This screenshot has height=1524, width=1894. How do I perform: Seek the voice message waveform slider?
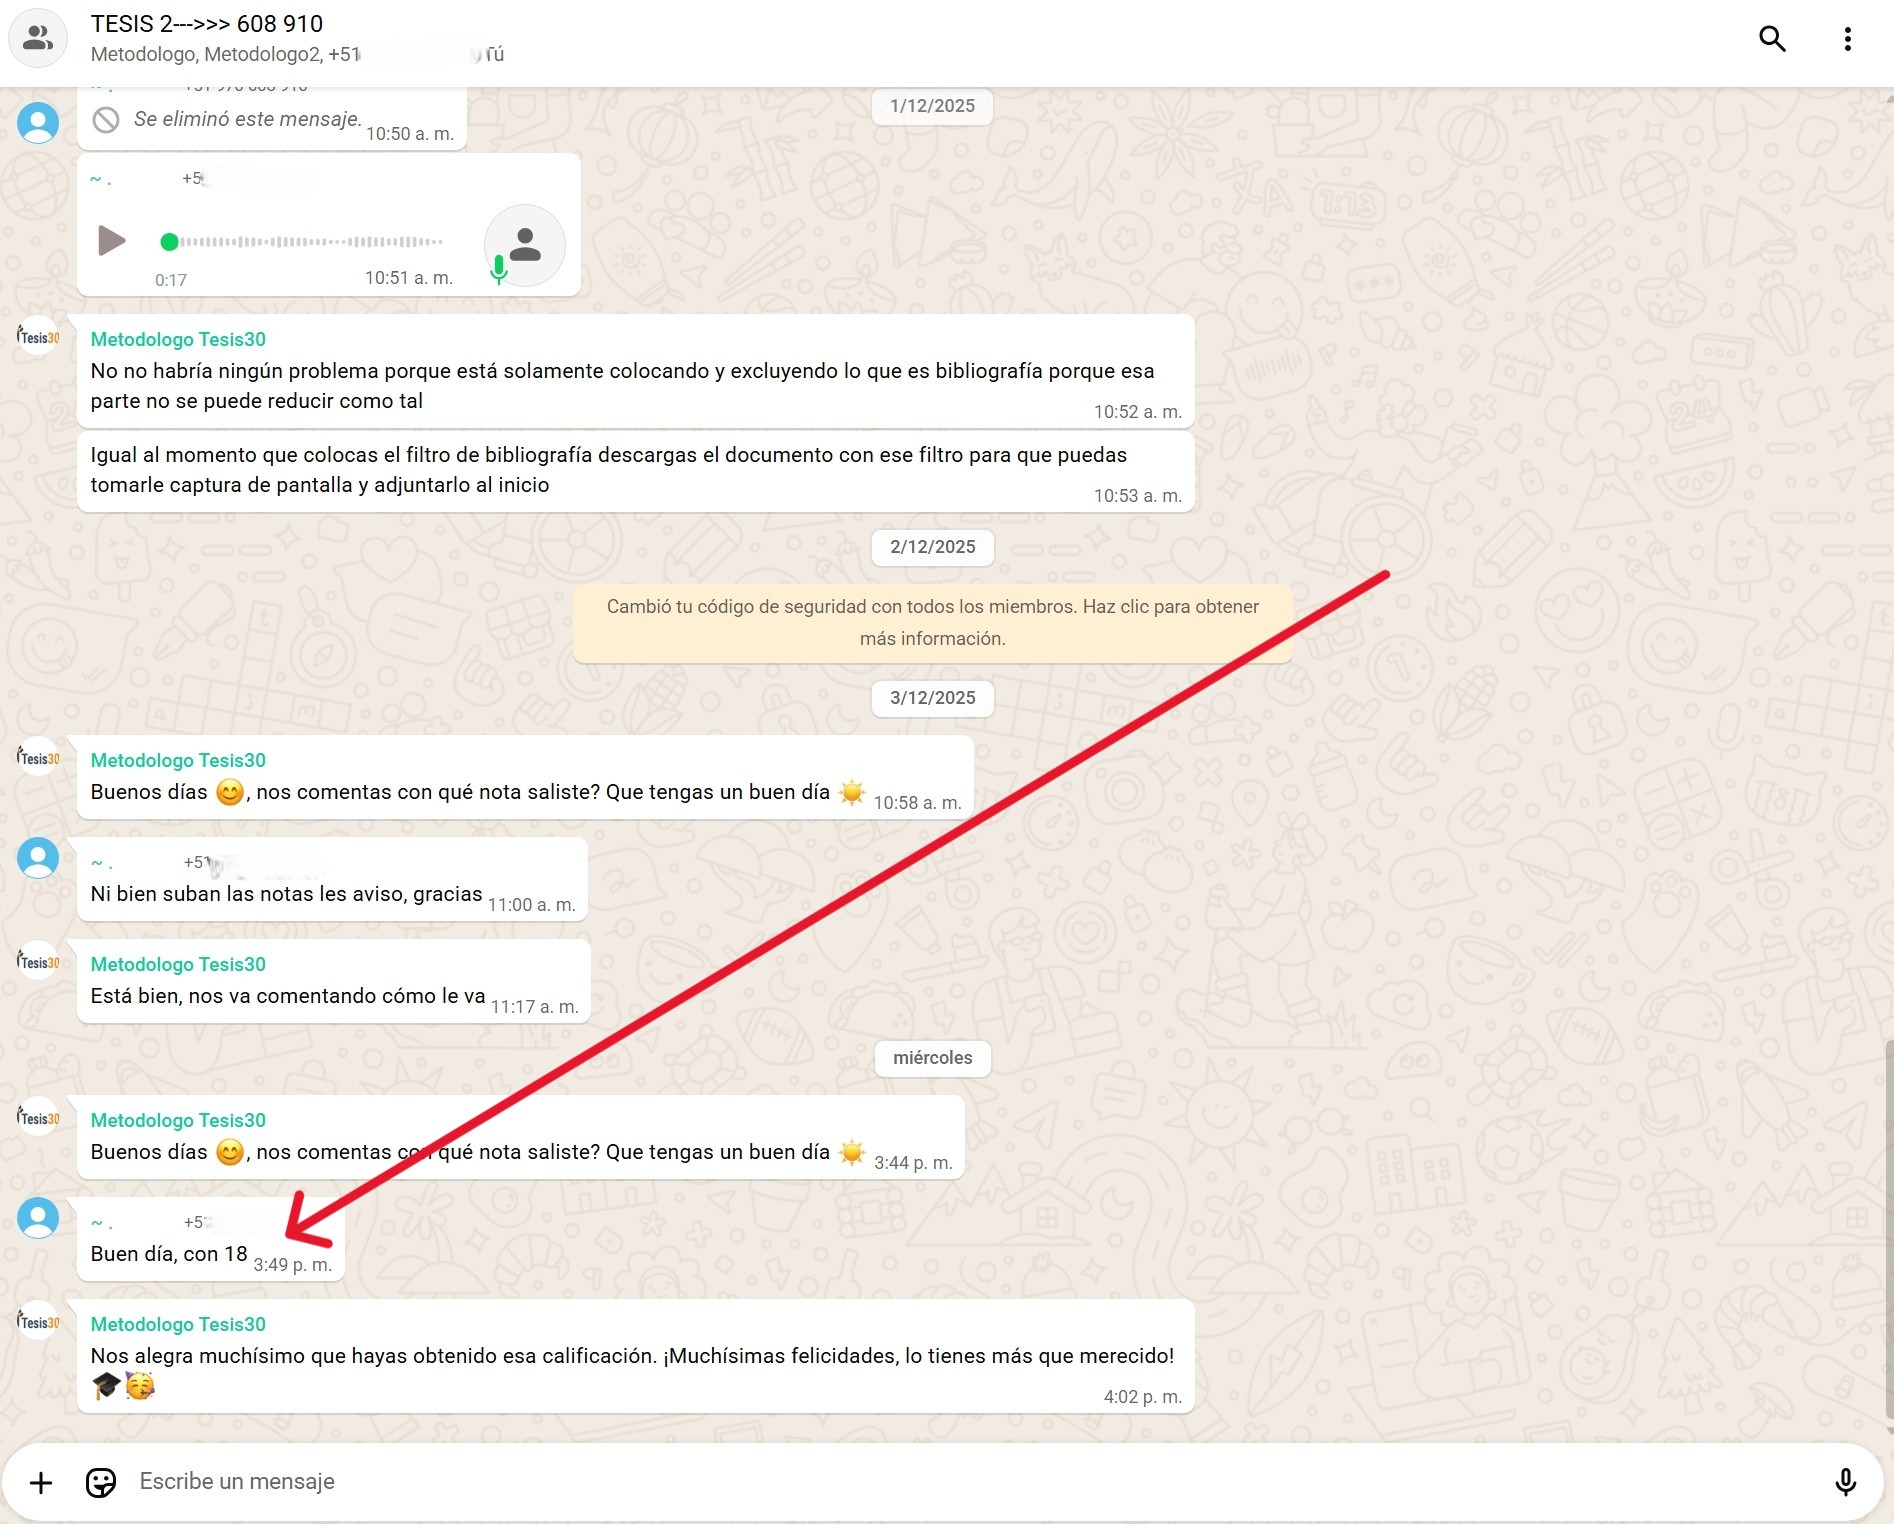(x=301, y=242)
